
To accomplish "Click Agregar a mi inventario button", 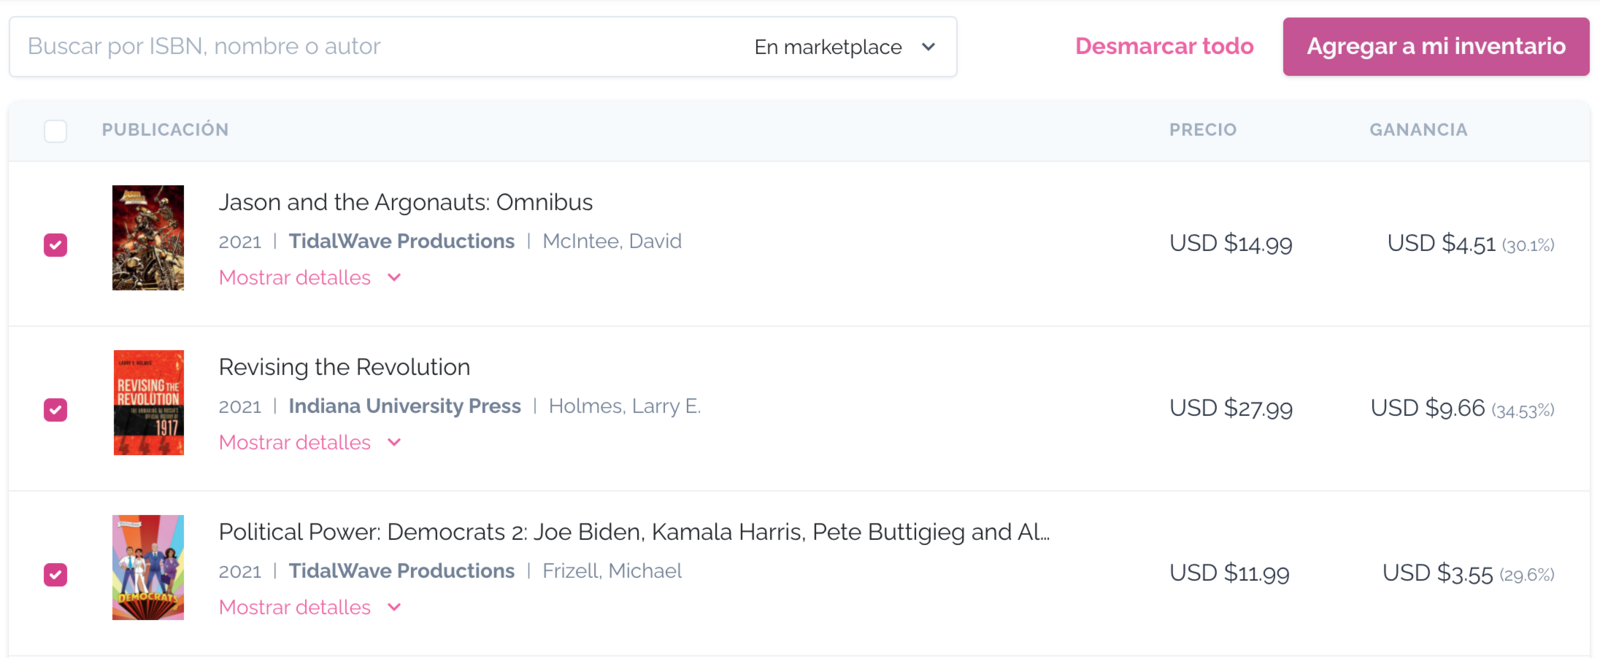I will coord(1436,46).
